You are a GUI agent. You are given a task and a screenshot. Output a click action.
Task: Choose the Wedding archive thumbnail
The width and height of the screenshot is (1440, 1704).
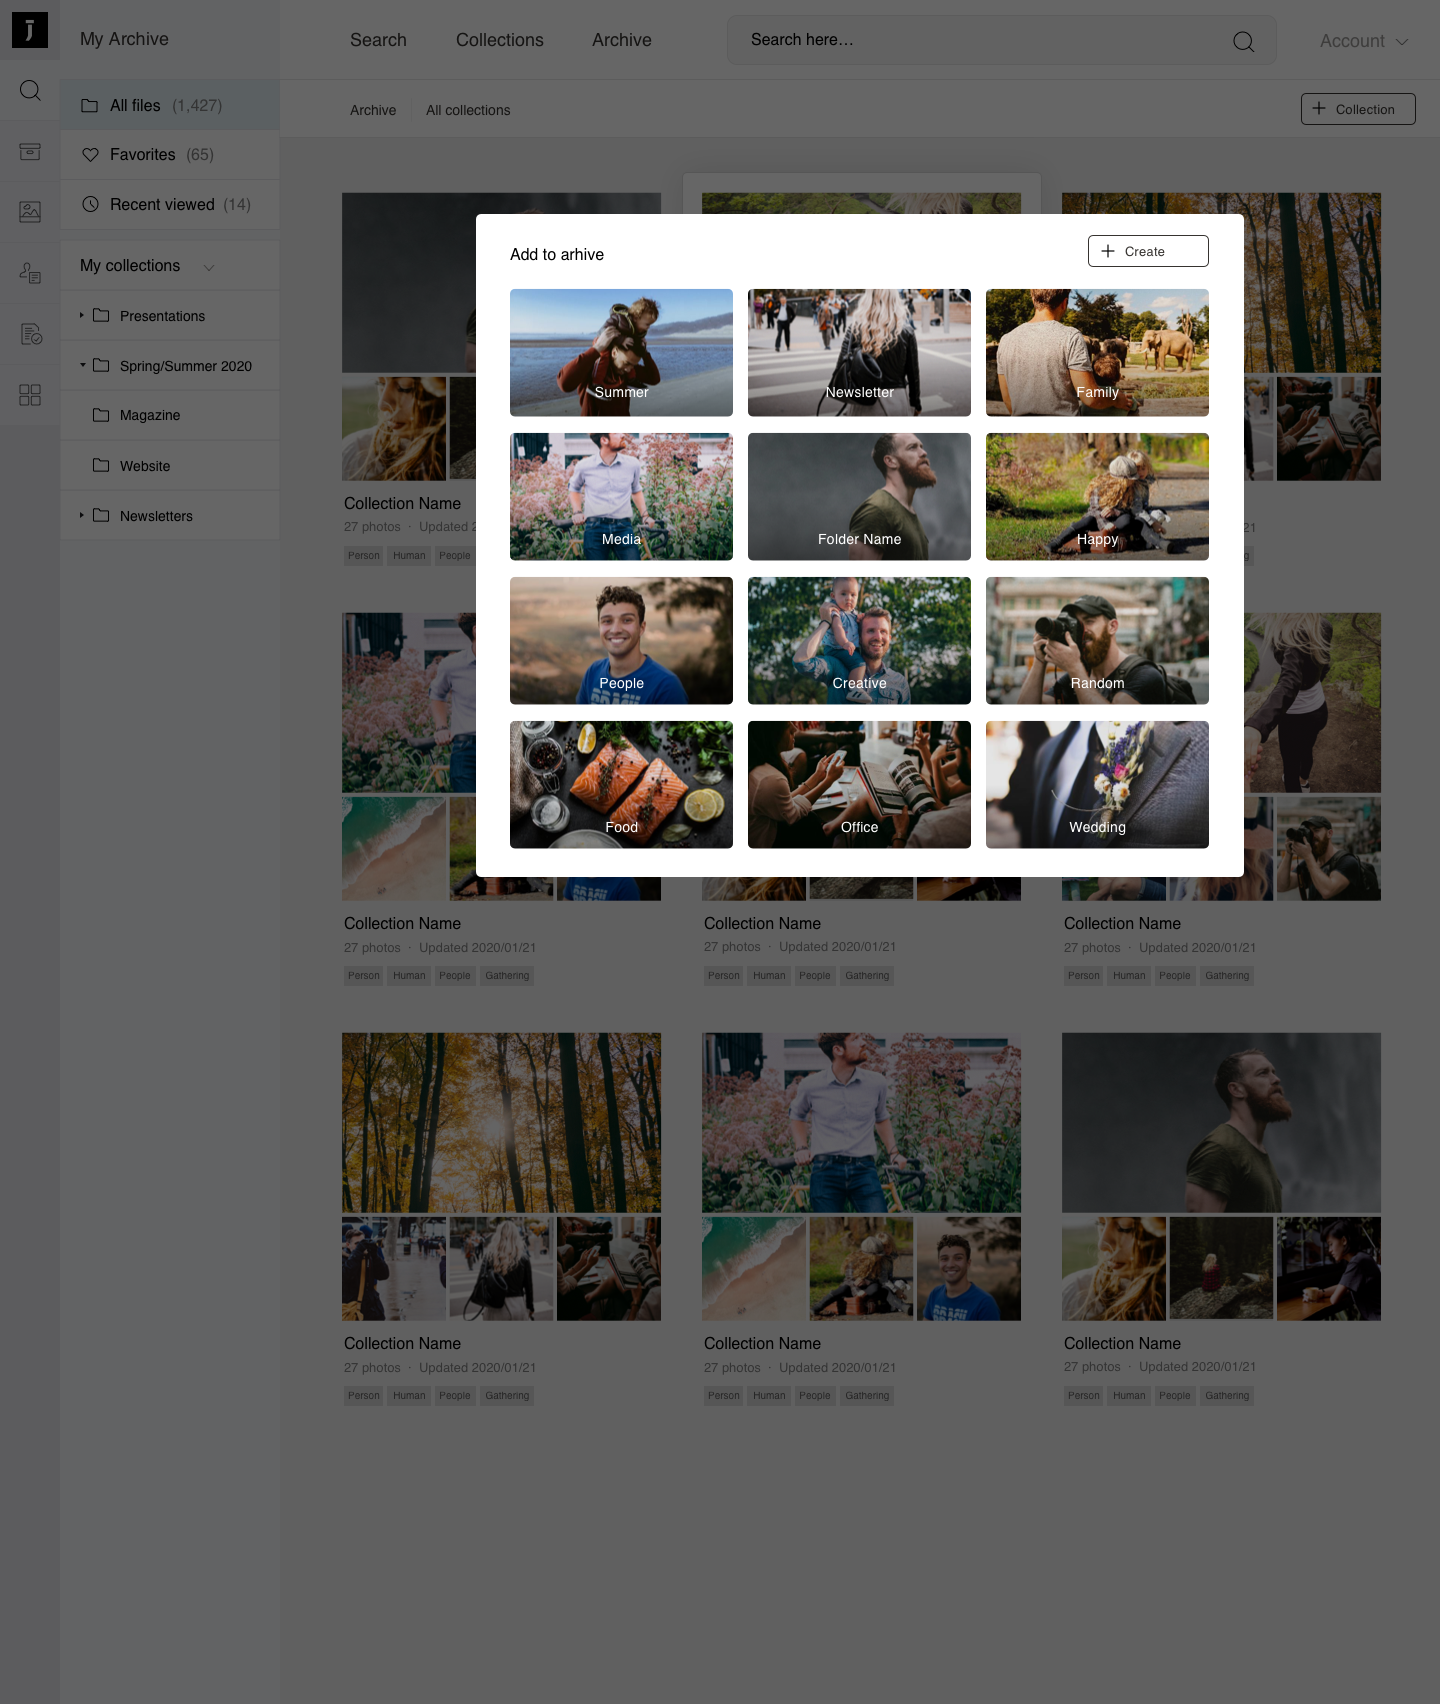pyautogui.click(x=1097, y=785)
